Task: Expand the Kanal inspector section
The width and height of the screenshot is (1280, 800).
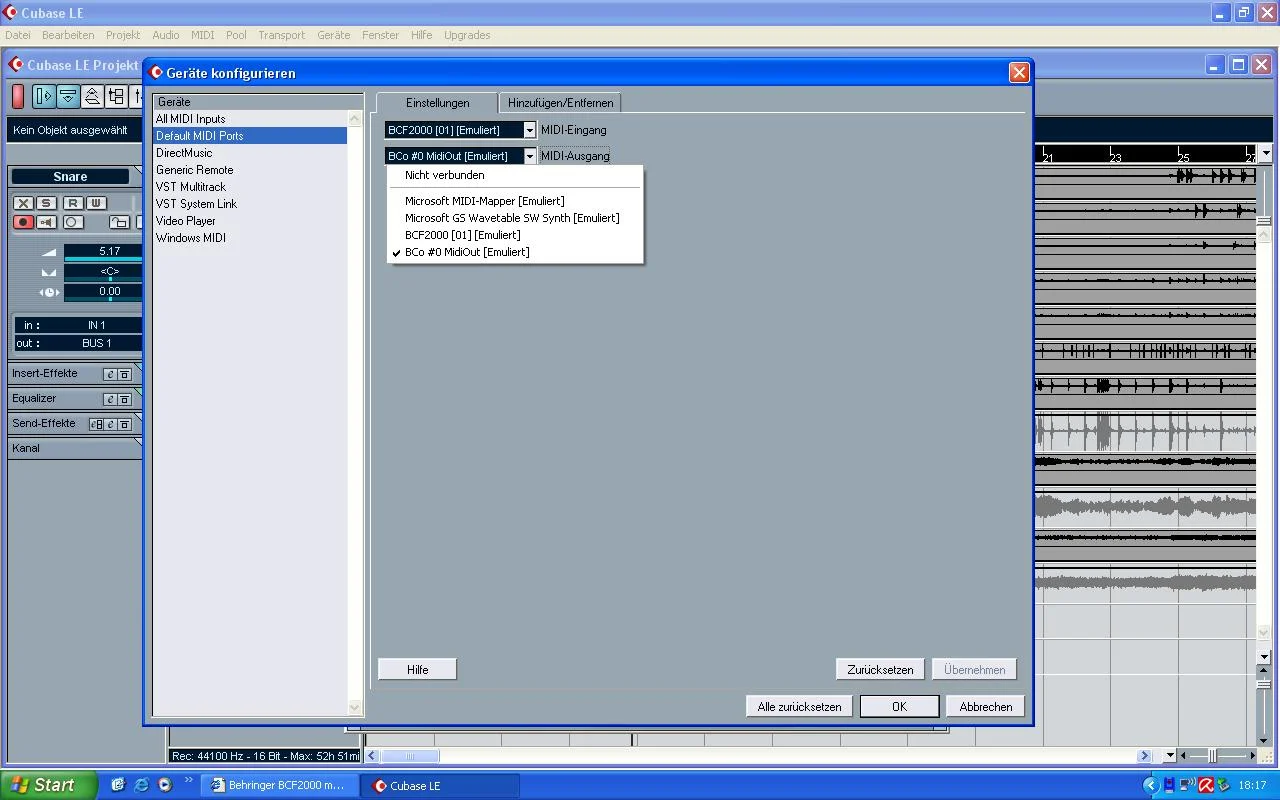Action: [x=75, y=448]
